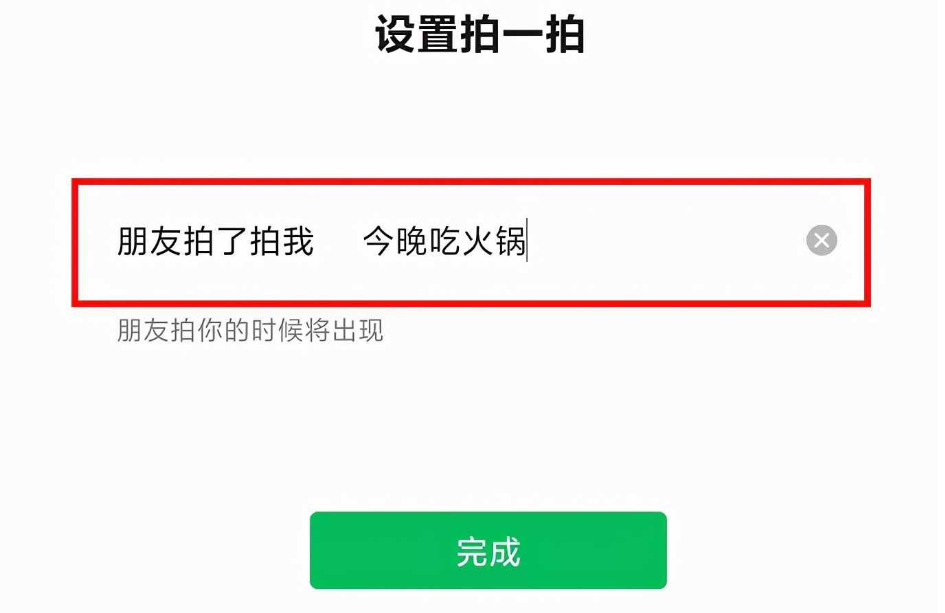Screen dimensions: 945x613
Task: Click the 设置拍一拍 page title
Action: [x=480, y=34]
